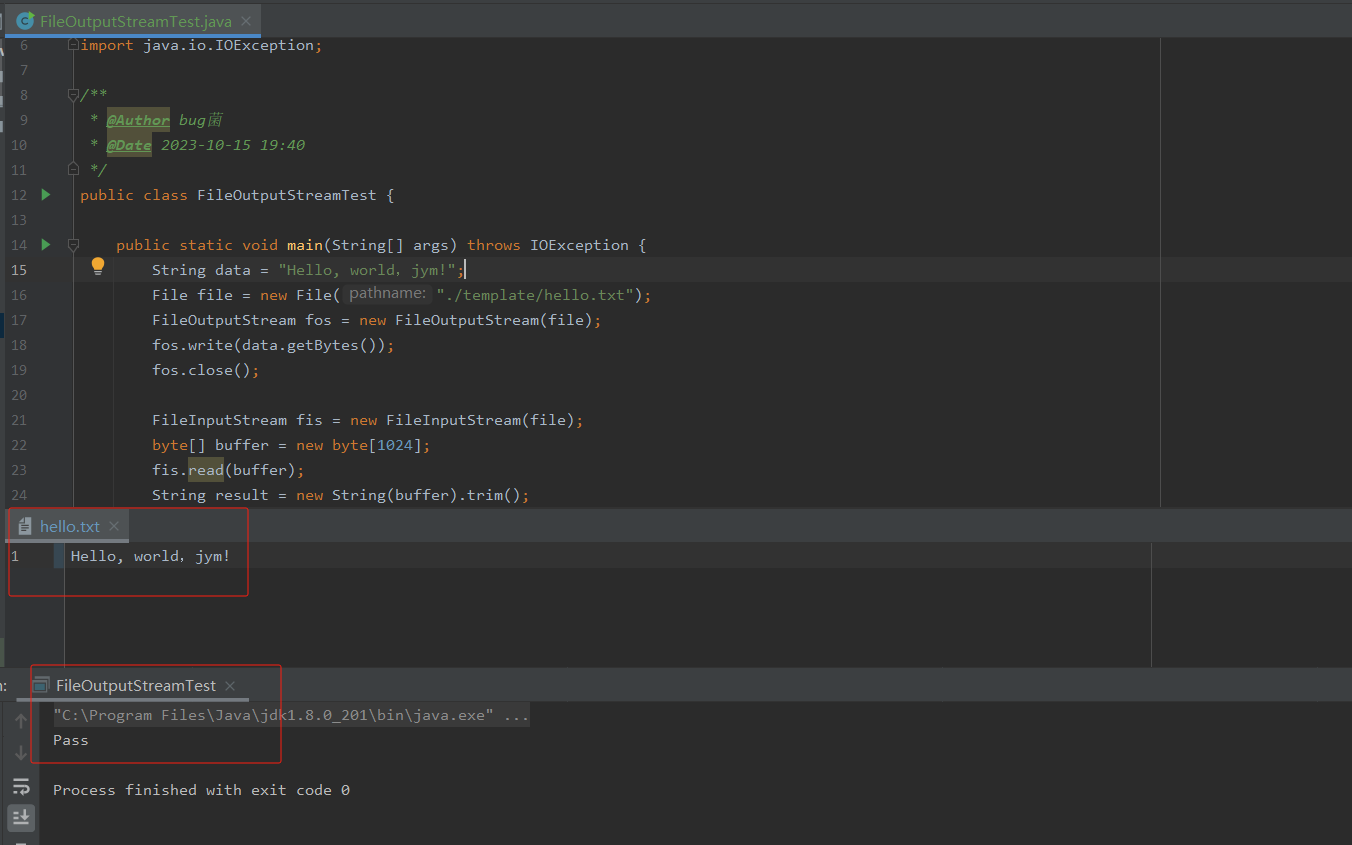Click the "Pass" output line in the console
1352x845 pixels.
pyautogui.click(x=71, y=740)
